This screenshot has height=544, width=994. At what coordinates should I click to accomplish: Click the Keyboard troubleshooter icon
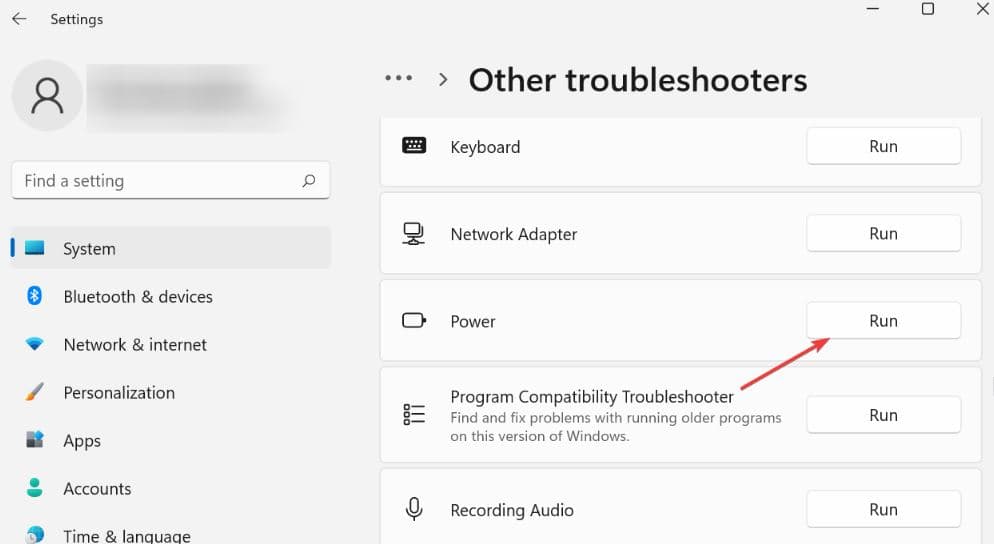pyautogui.click(x=414, y=146)
